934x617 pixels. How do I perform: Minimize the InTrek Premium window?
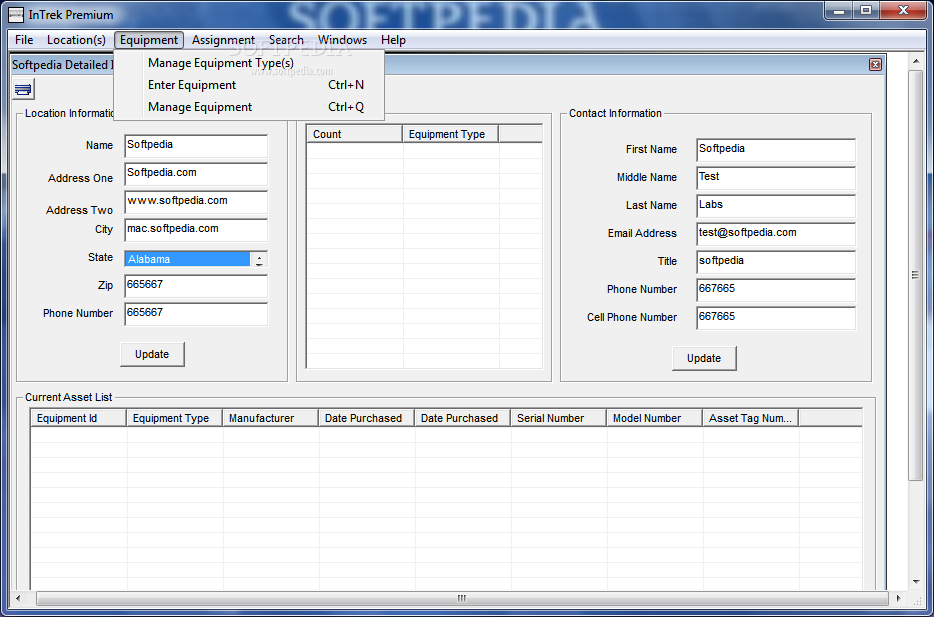pos(839,9)
